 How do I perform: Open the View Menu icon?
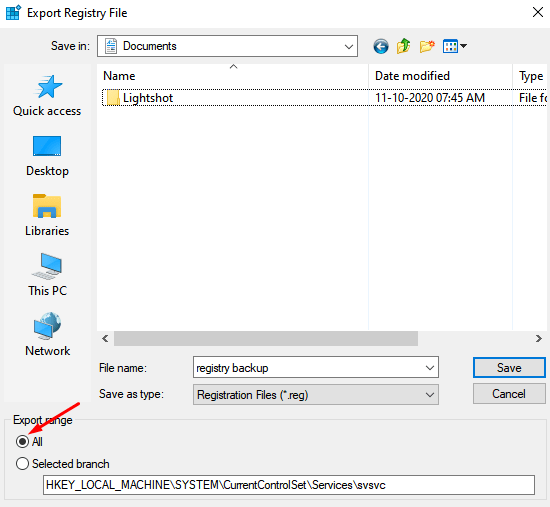click(x=455, y=46)
